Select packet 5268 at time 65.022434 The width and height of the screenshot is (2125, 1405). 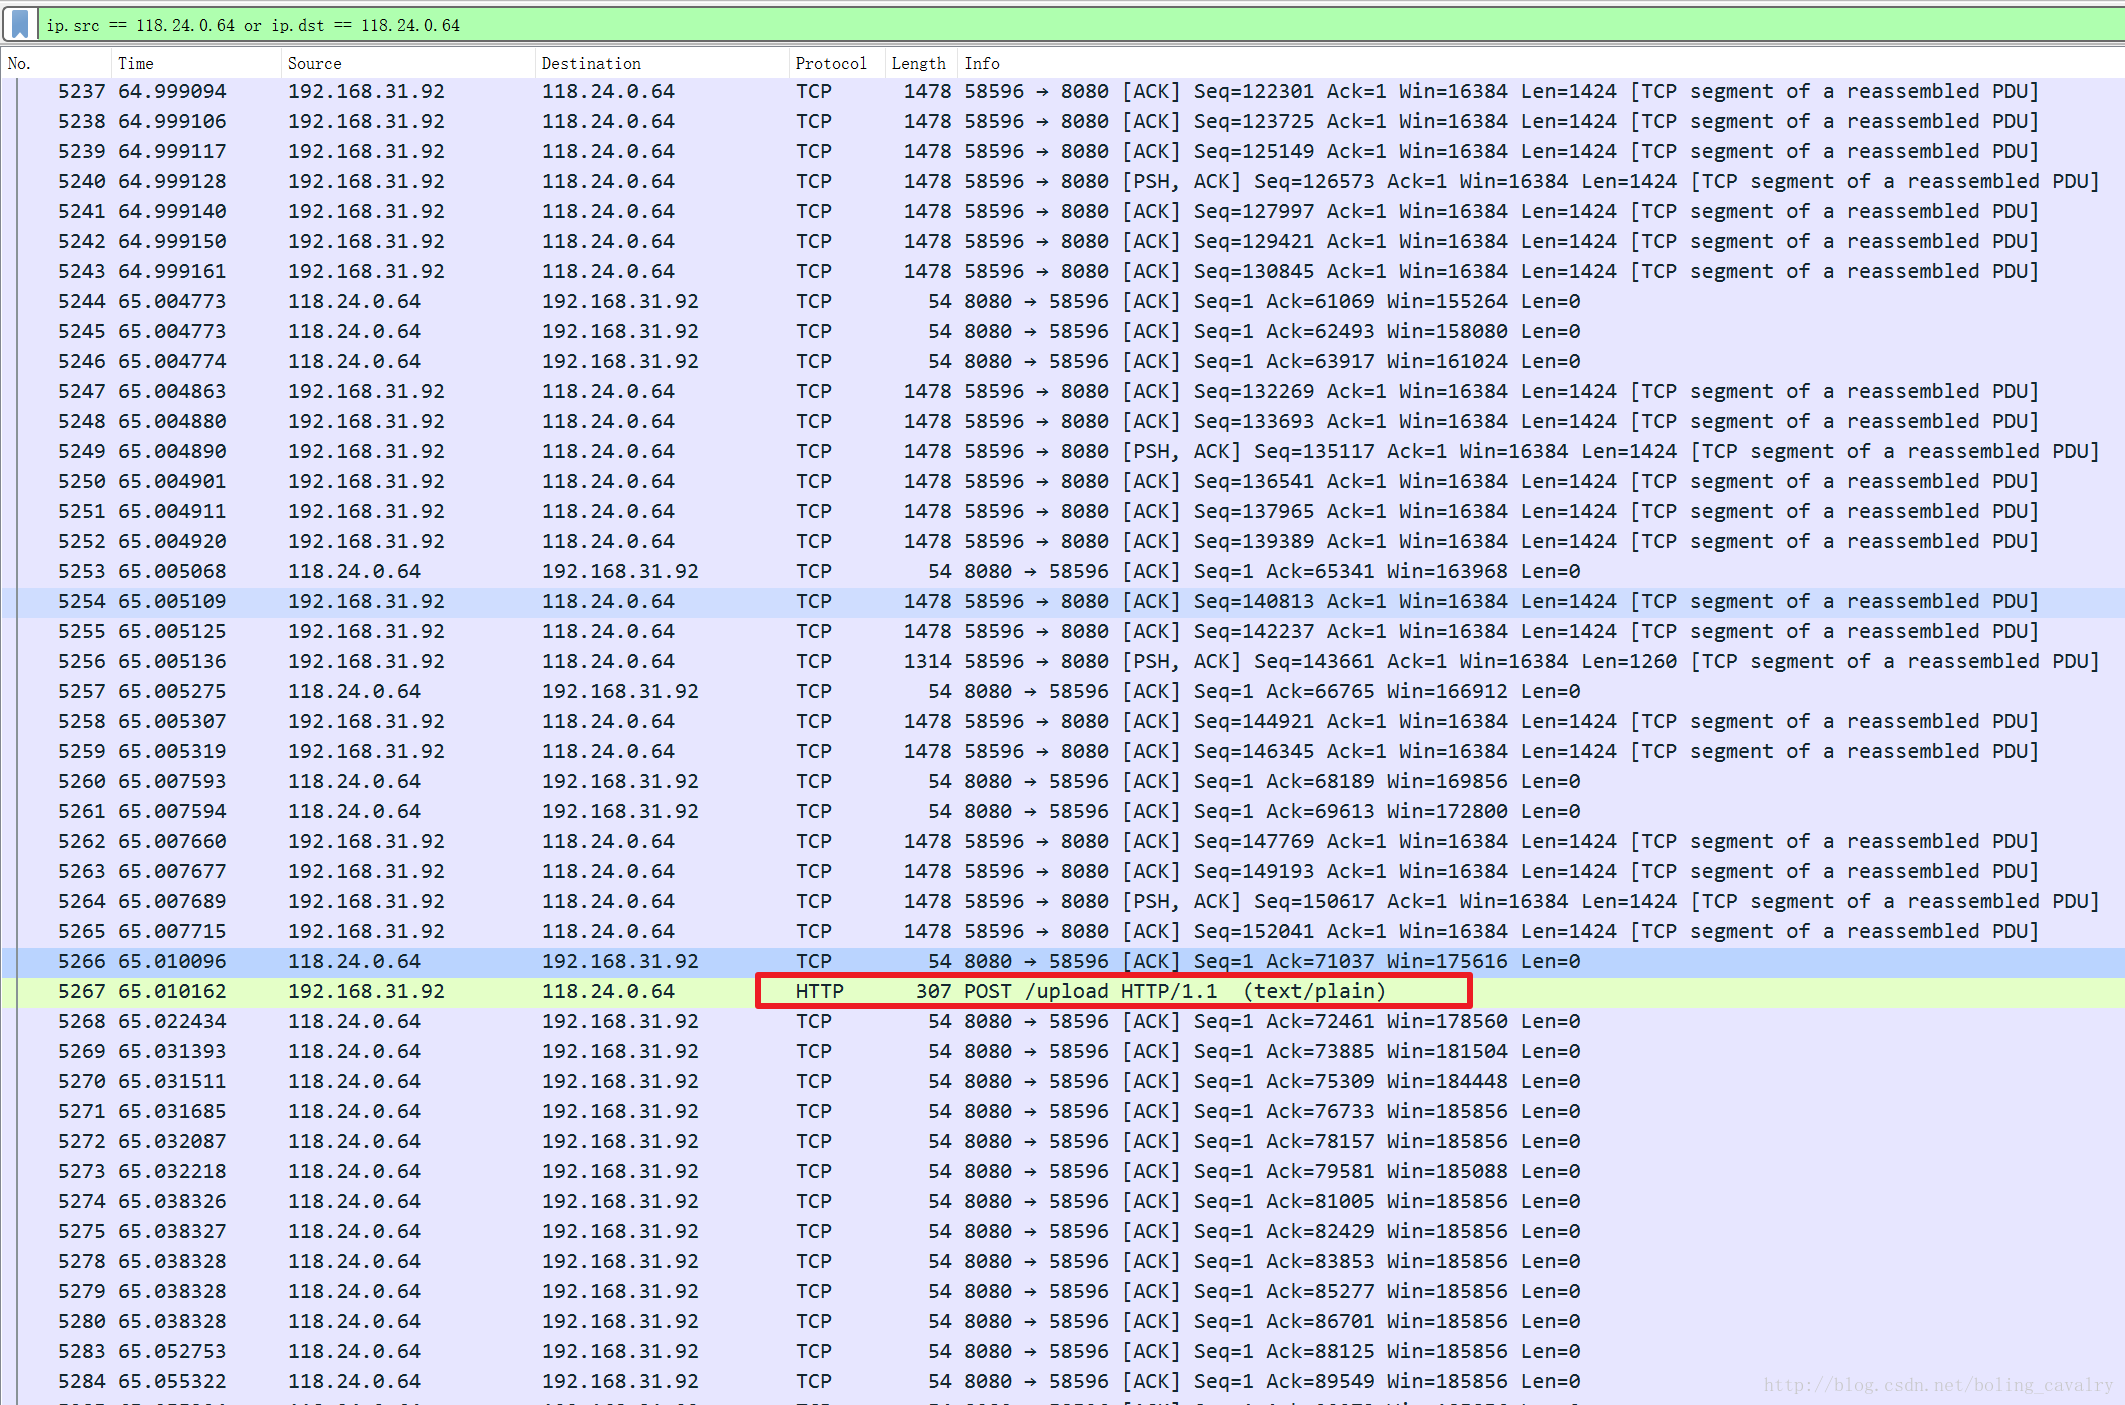pyautogui.click(x=1062, y=1021)
